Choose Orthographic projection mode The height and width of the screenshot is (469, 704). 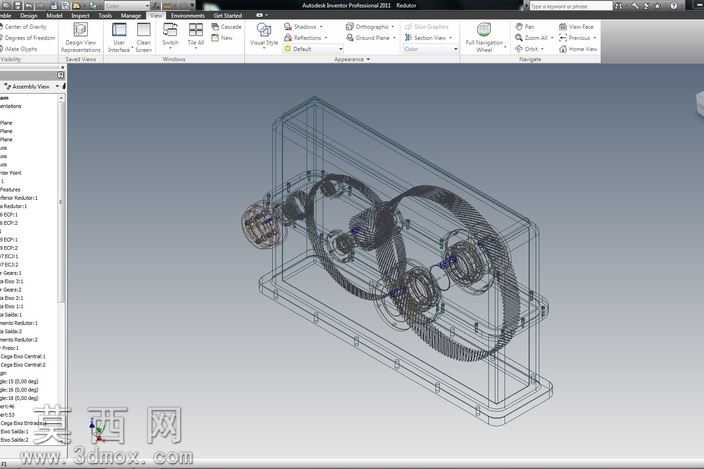[x=367, y=27]
